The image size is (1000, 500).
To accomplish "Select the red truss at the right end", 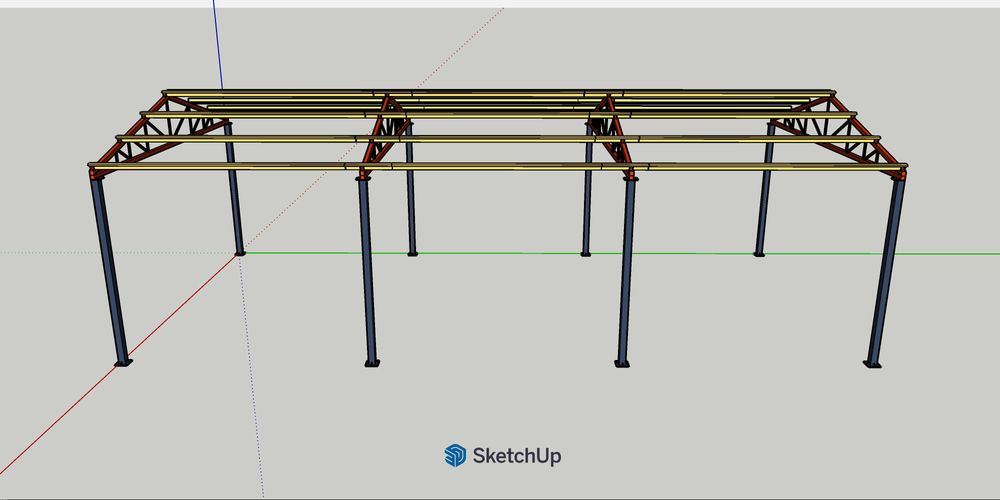I will [839, 136].
